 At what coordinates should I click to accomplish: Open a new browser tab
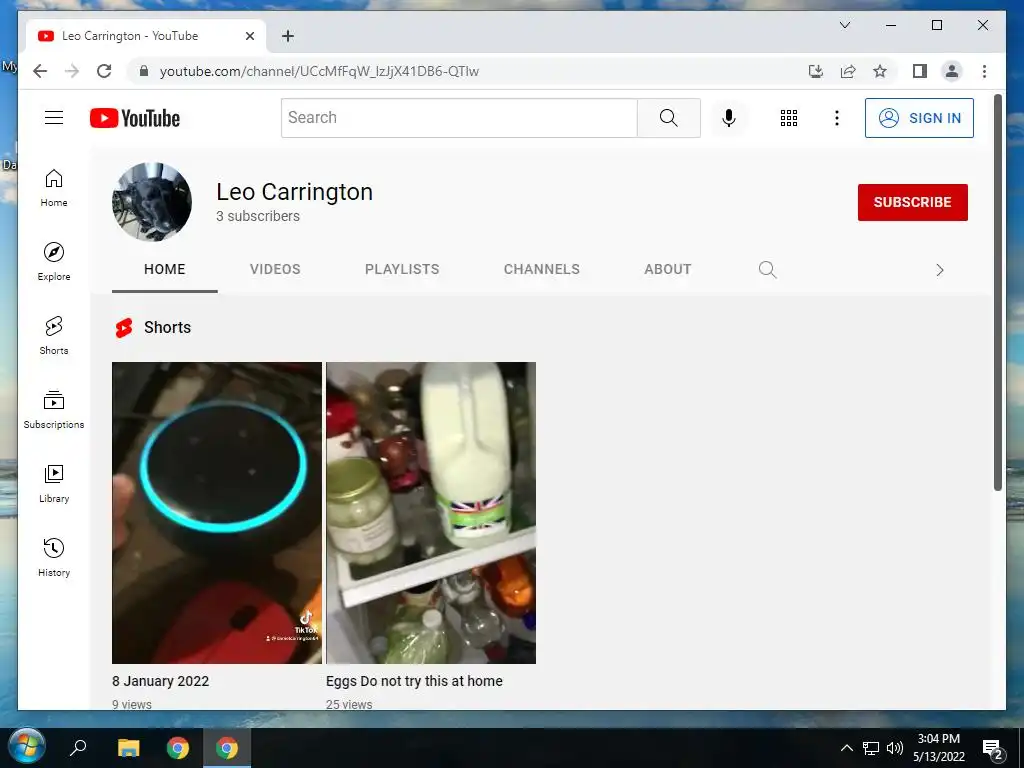(287, 36)
